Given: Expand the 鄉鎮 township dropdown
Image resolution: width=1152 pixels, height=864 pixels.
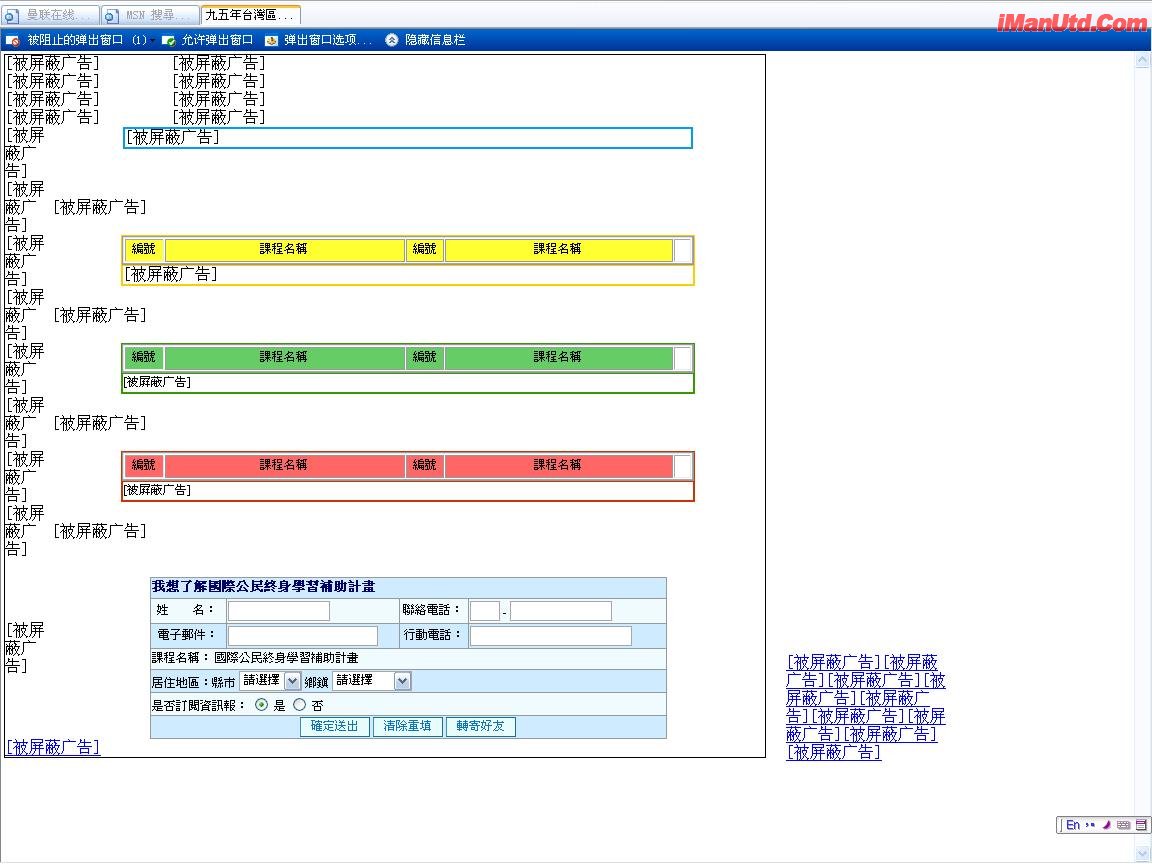Looking at the screenshot, I should (402, 681).
